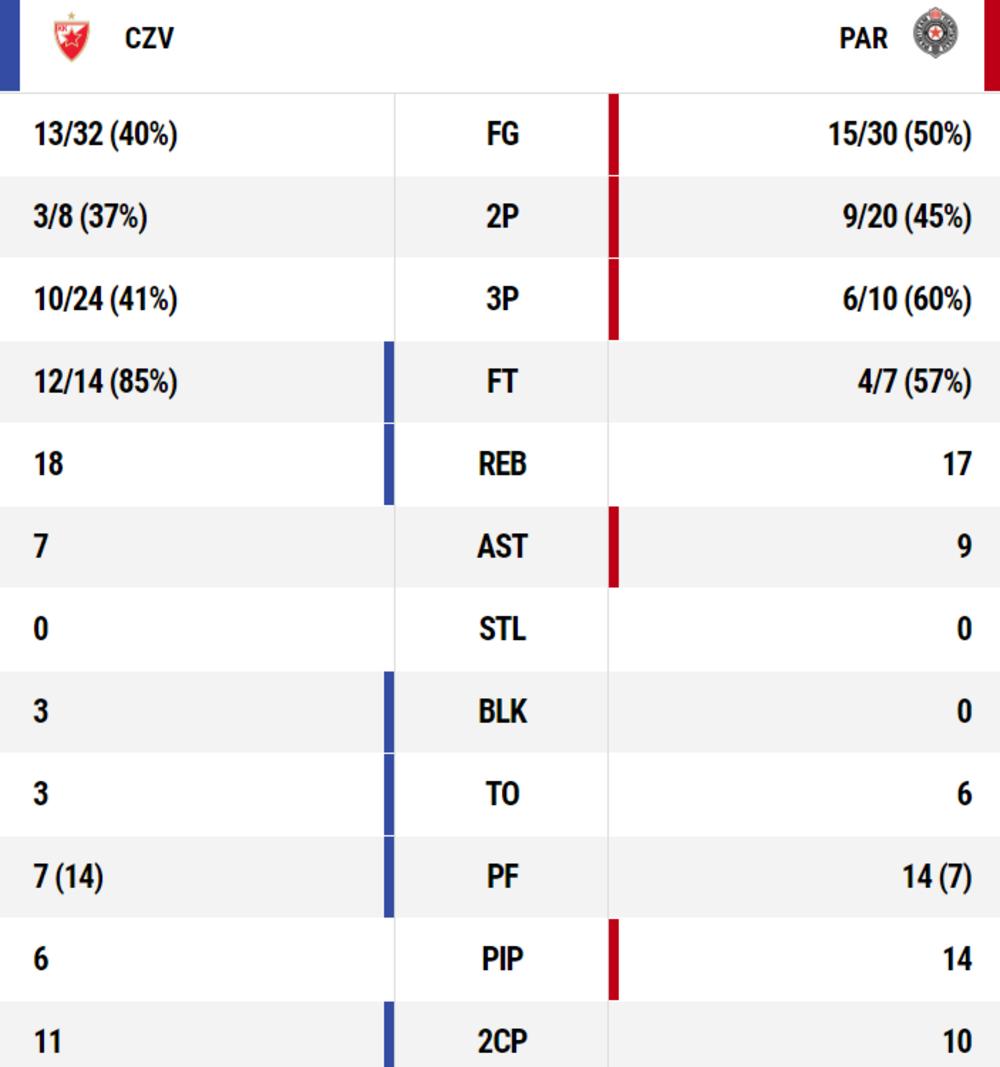Click the FG stat label
1000x1067 pixels.
(x=502, y=135)
